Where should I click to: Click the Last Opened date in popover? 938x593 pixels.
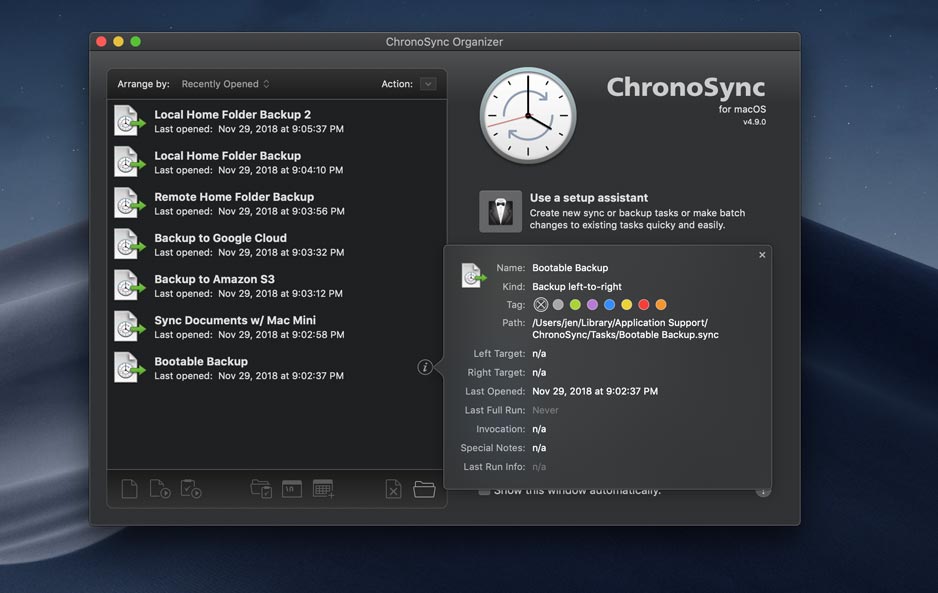(x=595, y=391)
